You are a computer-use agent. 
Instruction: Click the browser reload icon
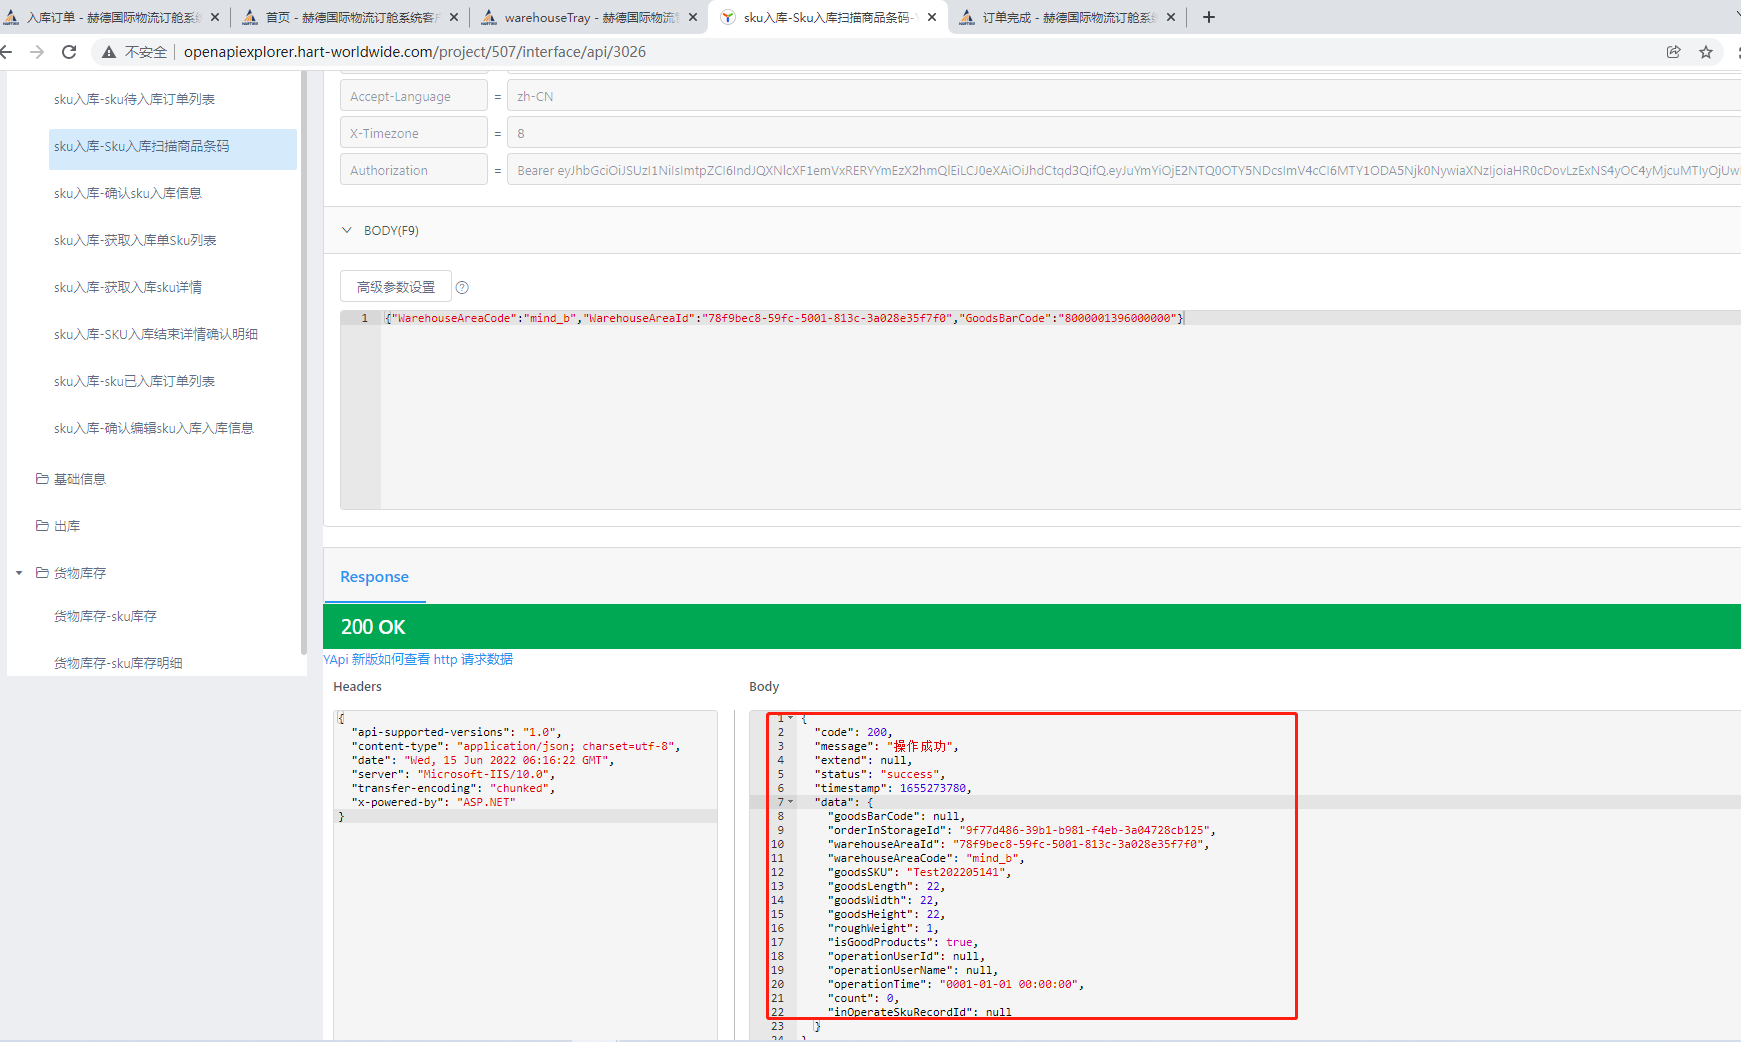[69, 52]
